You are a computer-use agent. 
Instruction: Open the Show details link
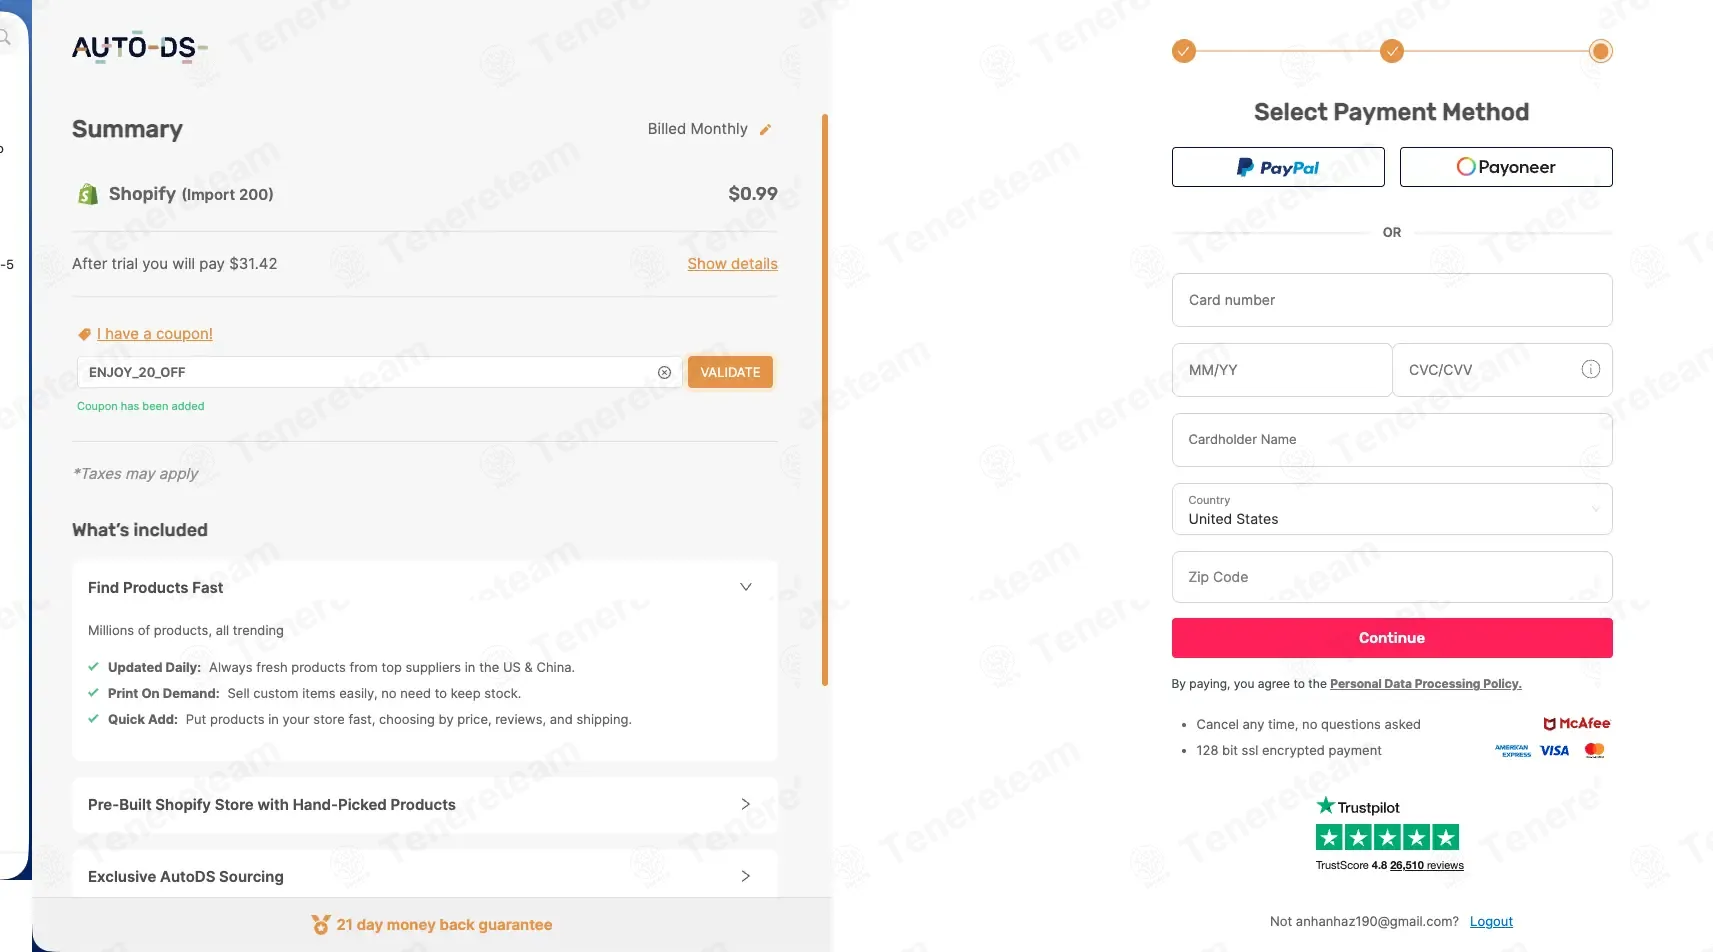coord(732,264)
